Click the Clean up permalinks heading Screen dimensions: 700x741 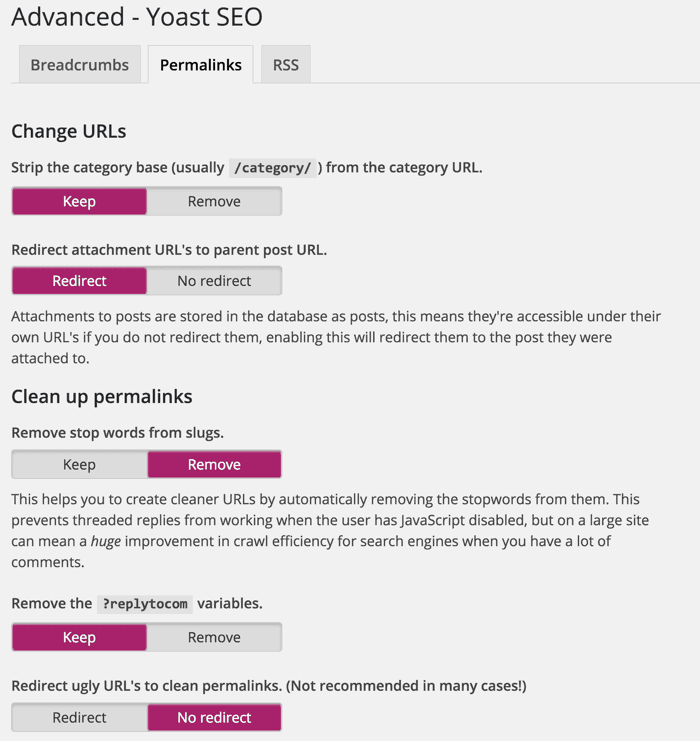[101, 397]
